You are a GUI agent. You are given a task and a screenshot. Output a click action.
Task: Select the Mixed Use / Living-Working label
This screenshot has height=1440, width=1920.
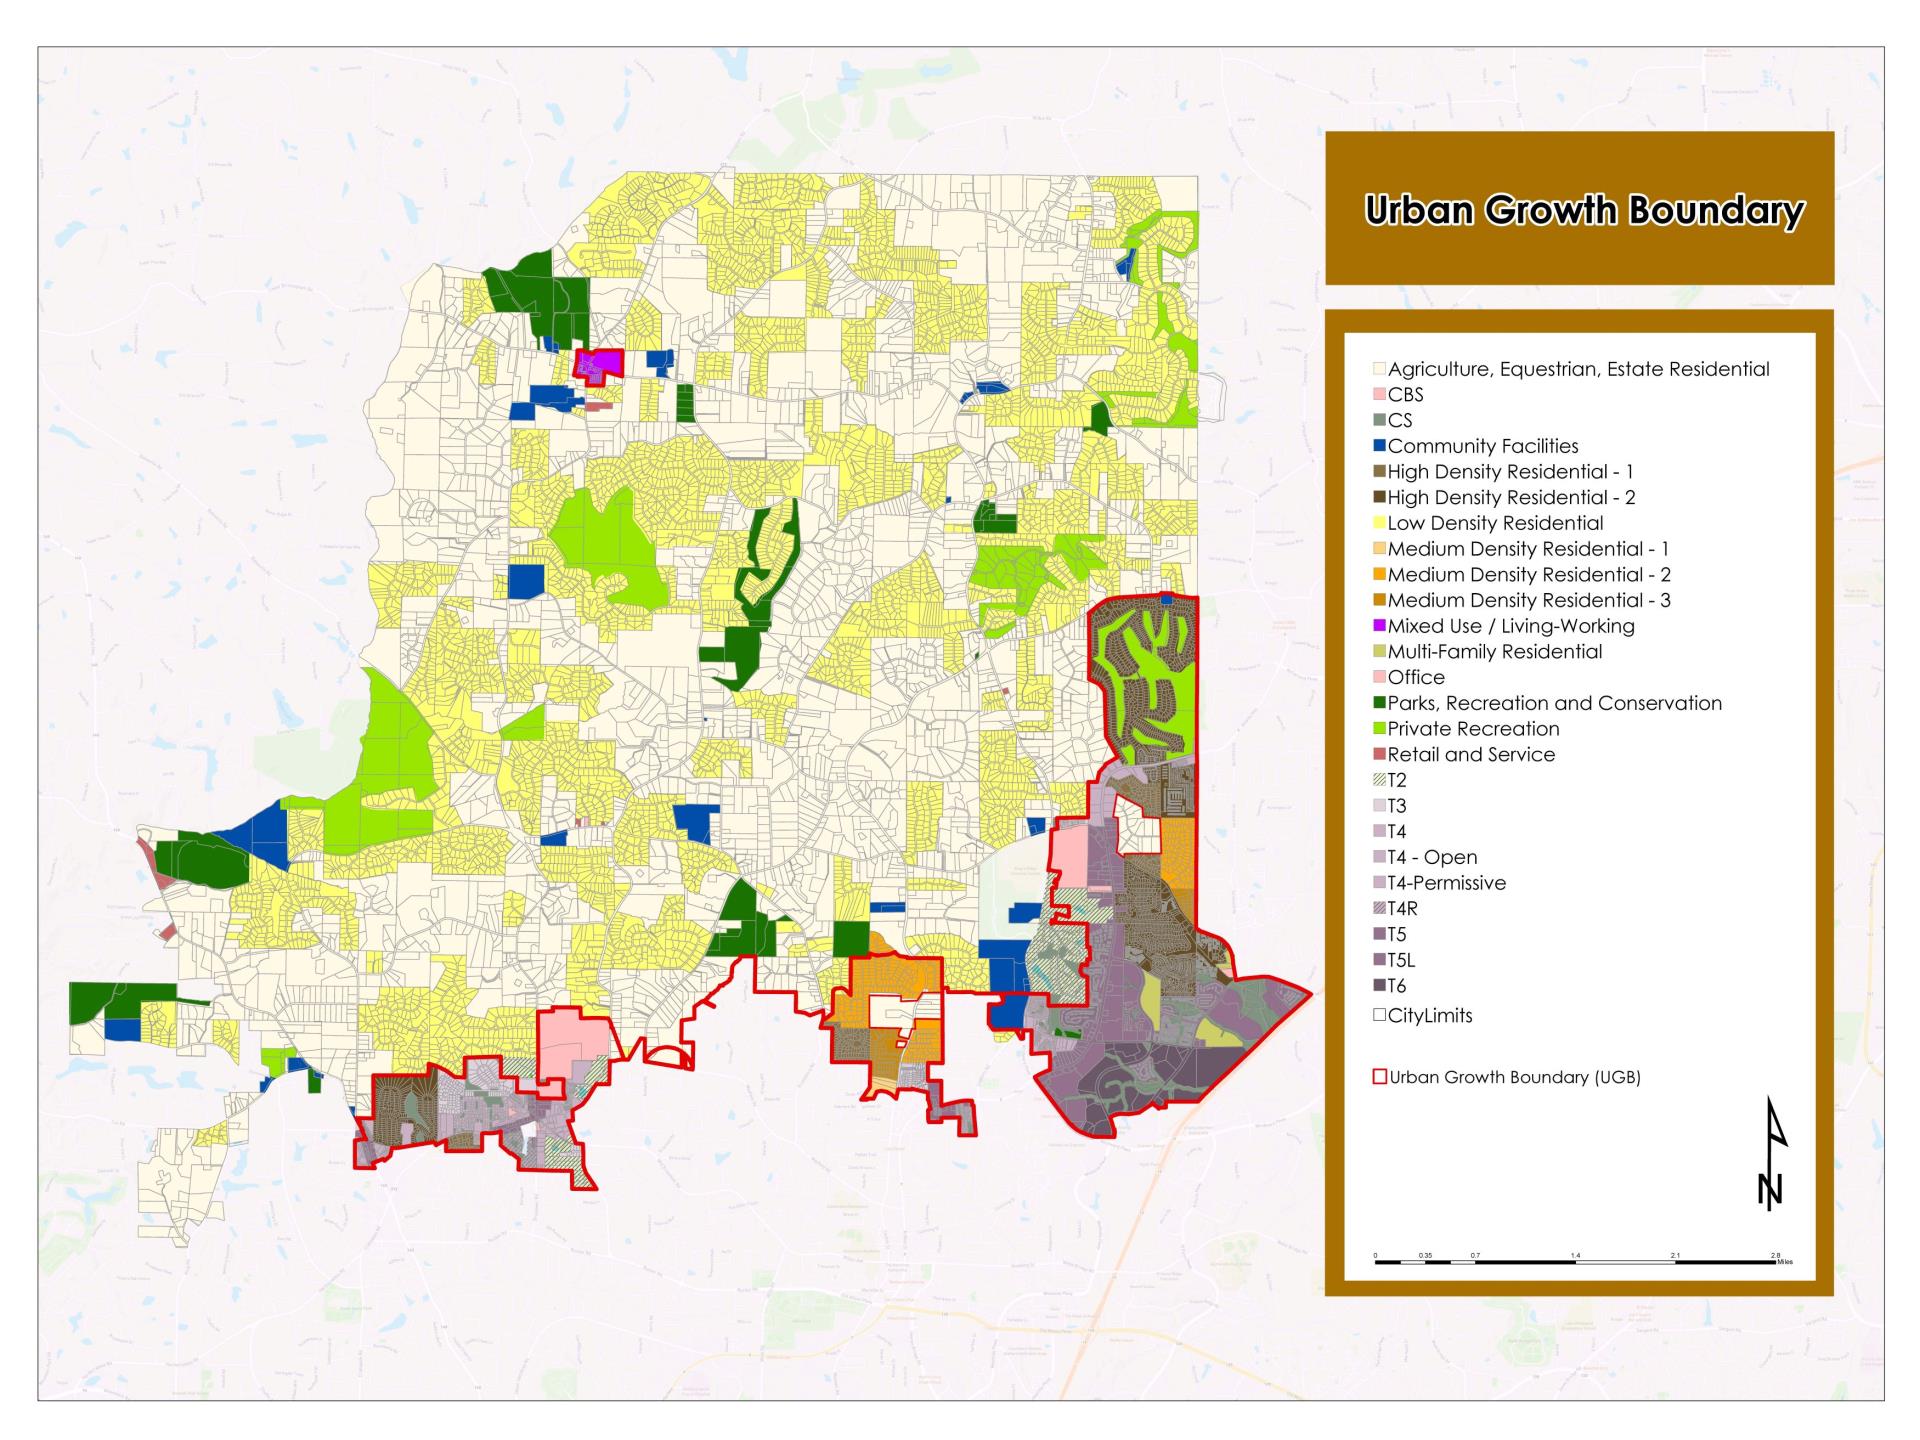1511,626
